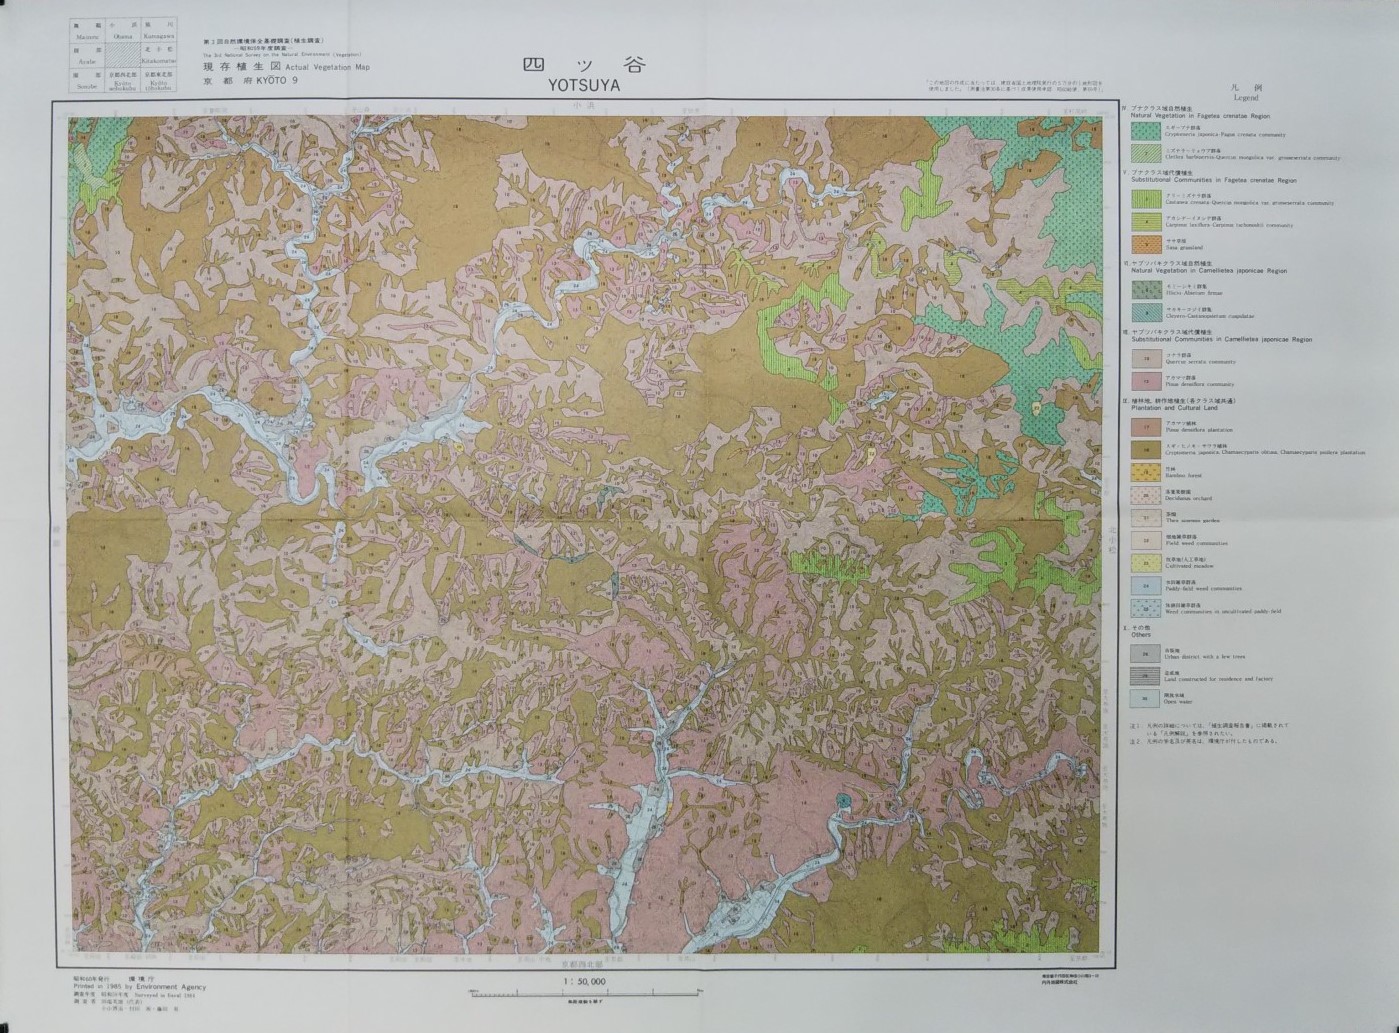1399x1033 pixels.
Task: Click the Field weed communities swatch
Action: pos(1146,540)
